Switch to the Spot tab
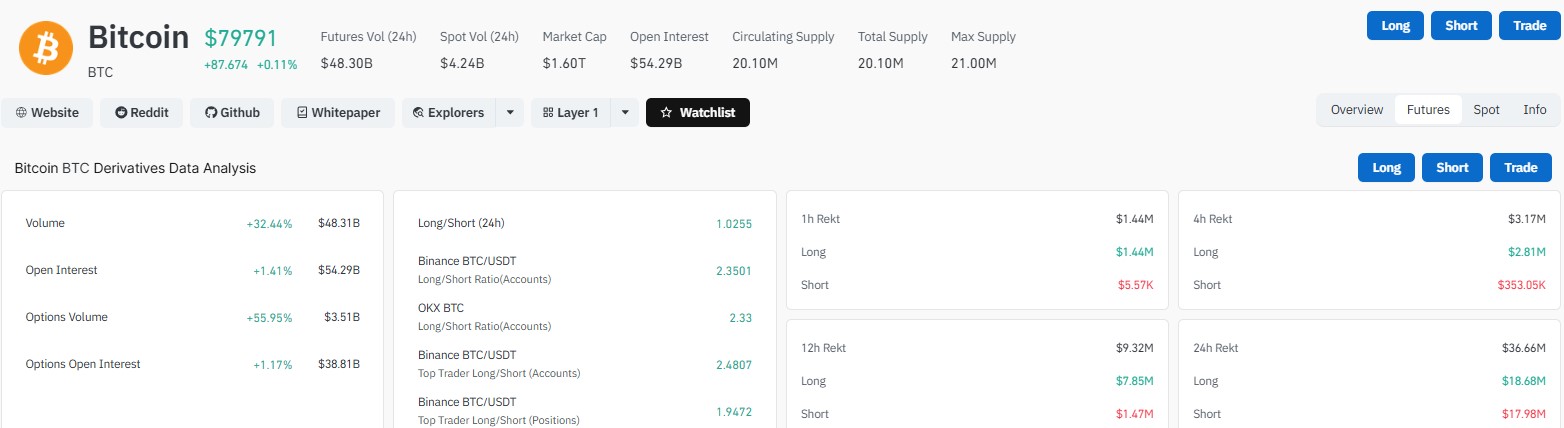1564x428 pixels. tap(1486, 110)
